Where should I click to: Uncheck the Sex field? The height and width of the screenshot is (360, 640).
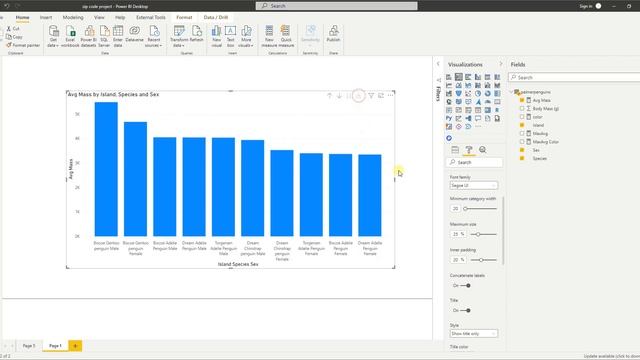point(522,150)
